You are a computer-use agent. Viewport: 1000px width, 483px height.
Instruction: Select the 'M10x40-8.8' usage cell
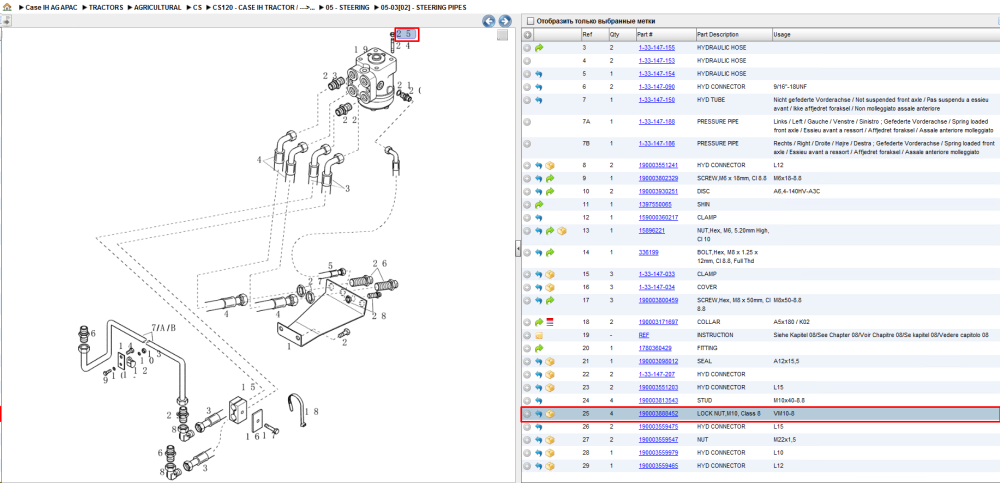[789, 401]
